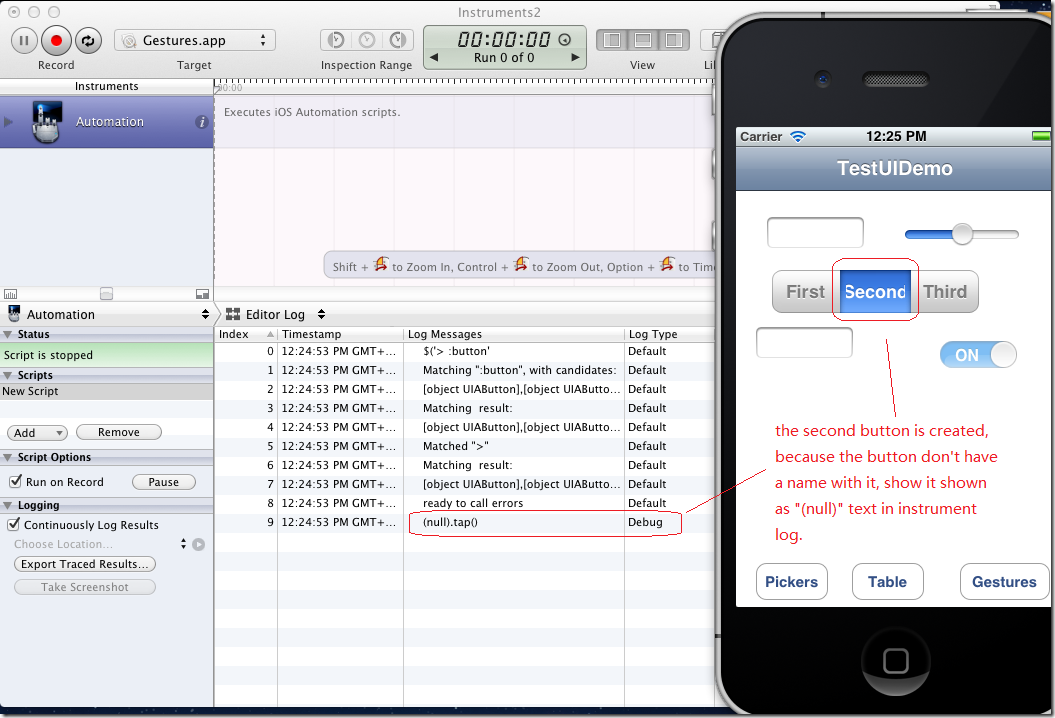This screenshot has height=718, width=1055.
Task: Select log row with "$('> :button'"
Action: [x=464, y=351]
